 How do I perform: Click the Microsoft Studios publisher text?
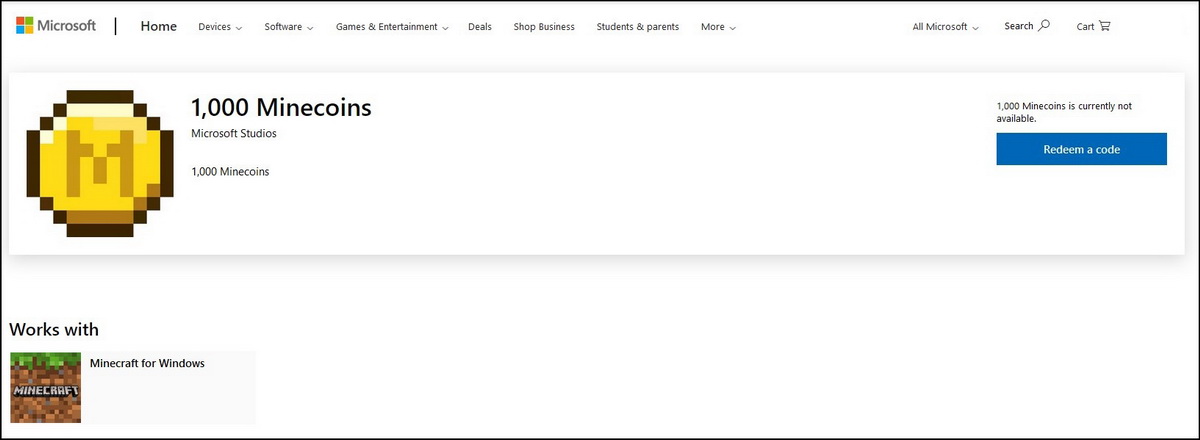[x=234, y=133]
